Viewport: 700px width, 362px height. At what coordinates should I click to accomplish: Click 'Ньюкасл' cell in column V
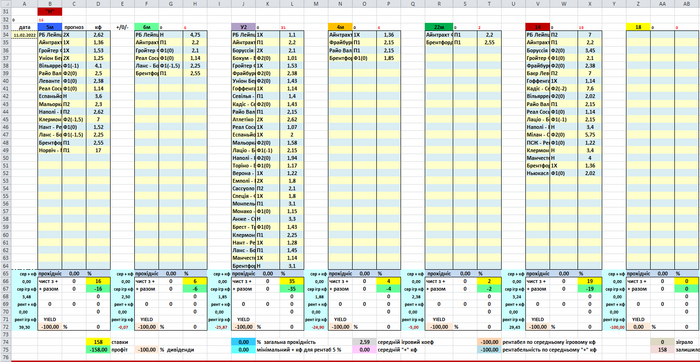coord(537,173)
